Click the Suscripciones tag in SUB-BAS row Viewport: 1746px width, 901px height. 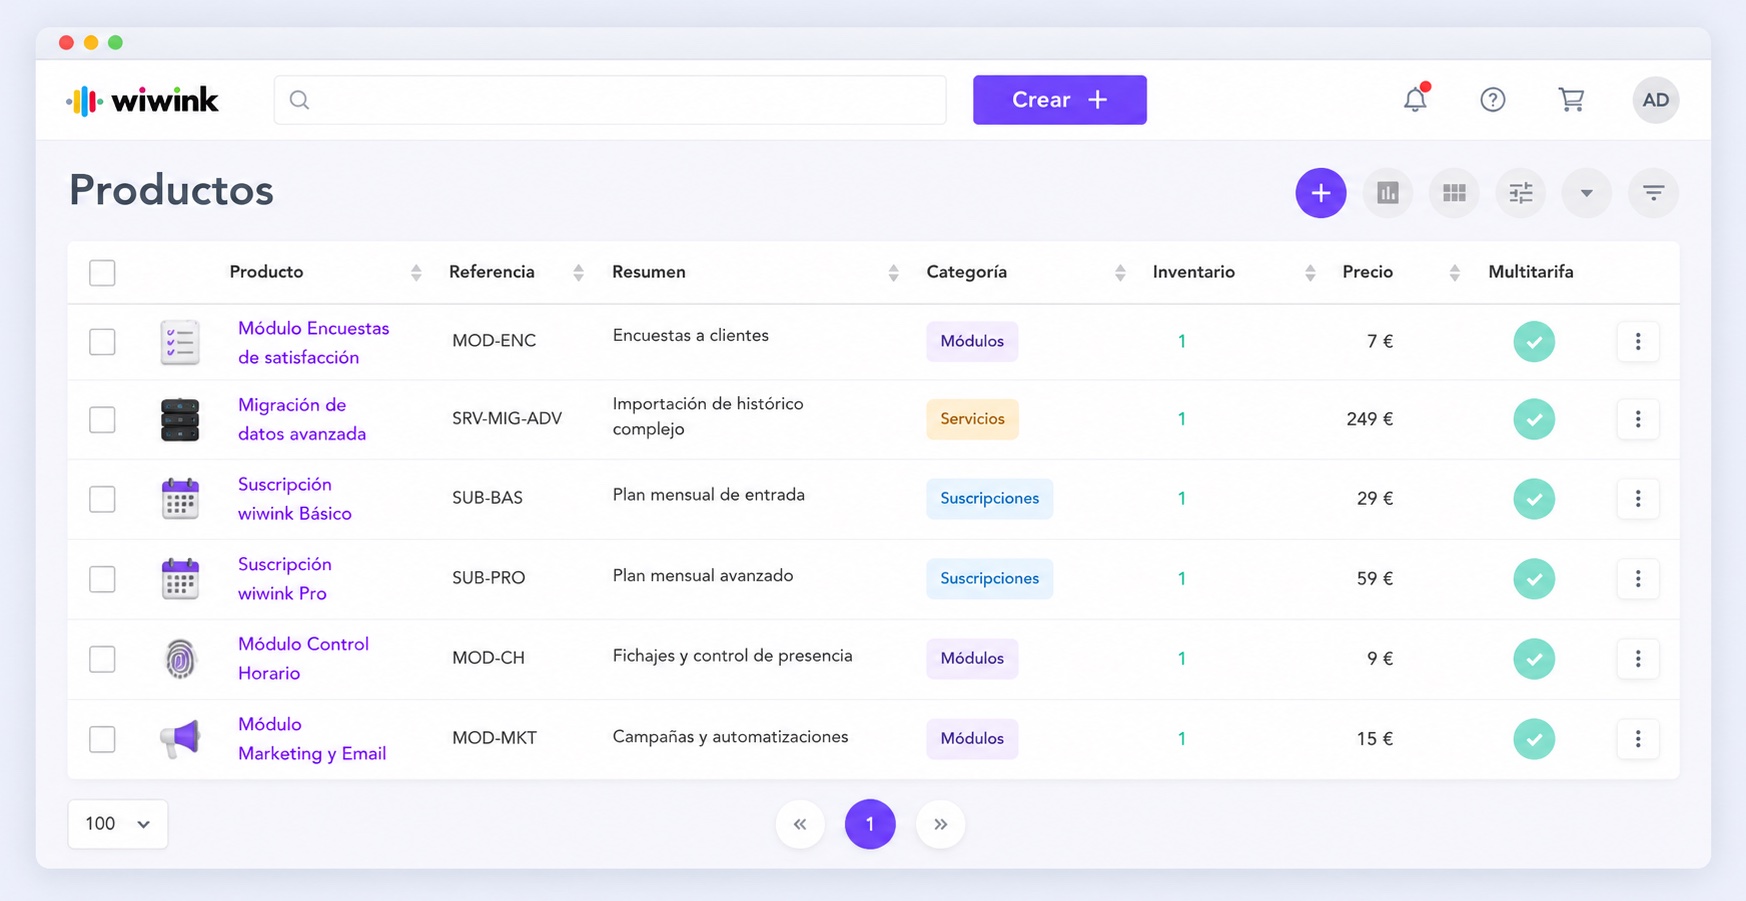pyautogui.click(x=989, y=498)
